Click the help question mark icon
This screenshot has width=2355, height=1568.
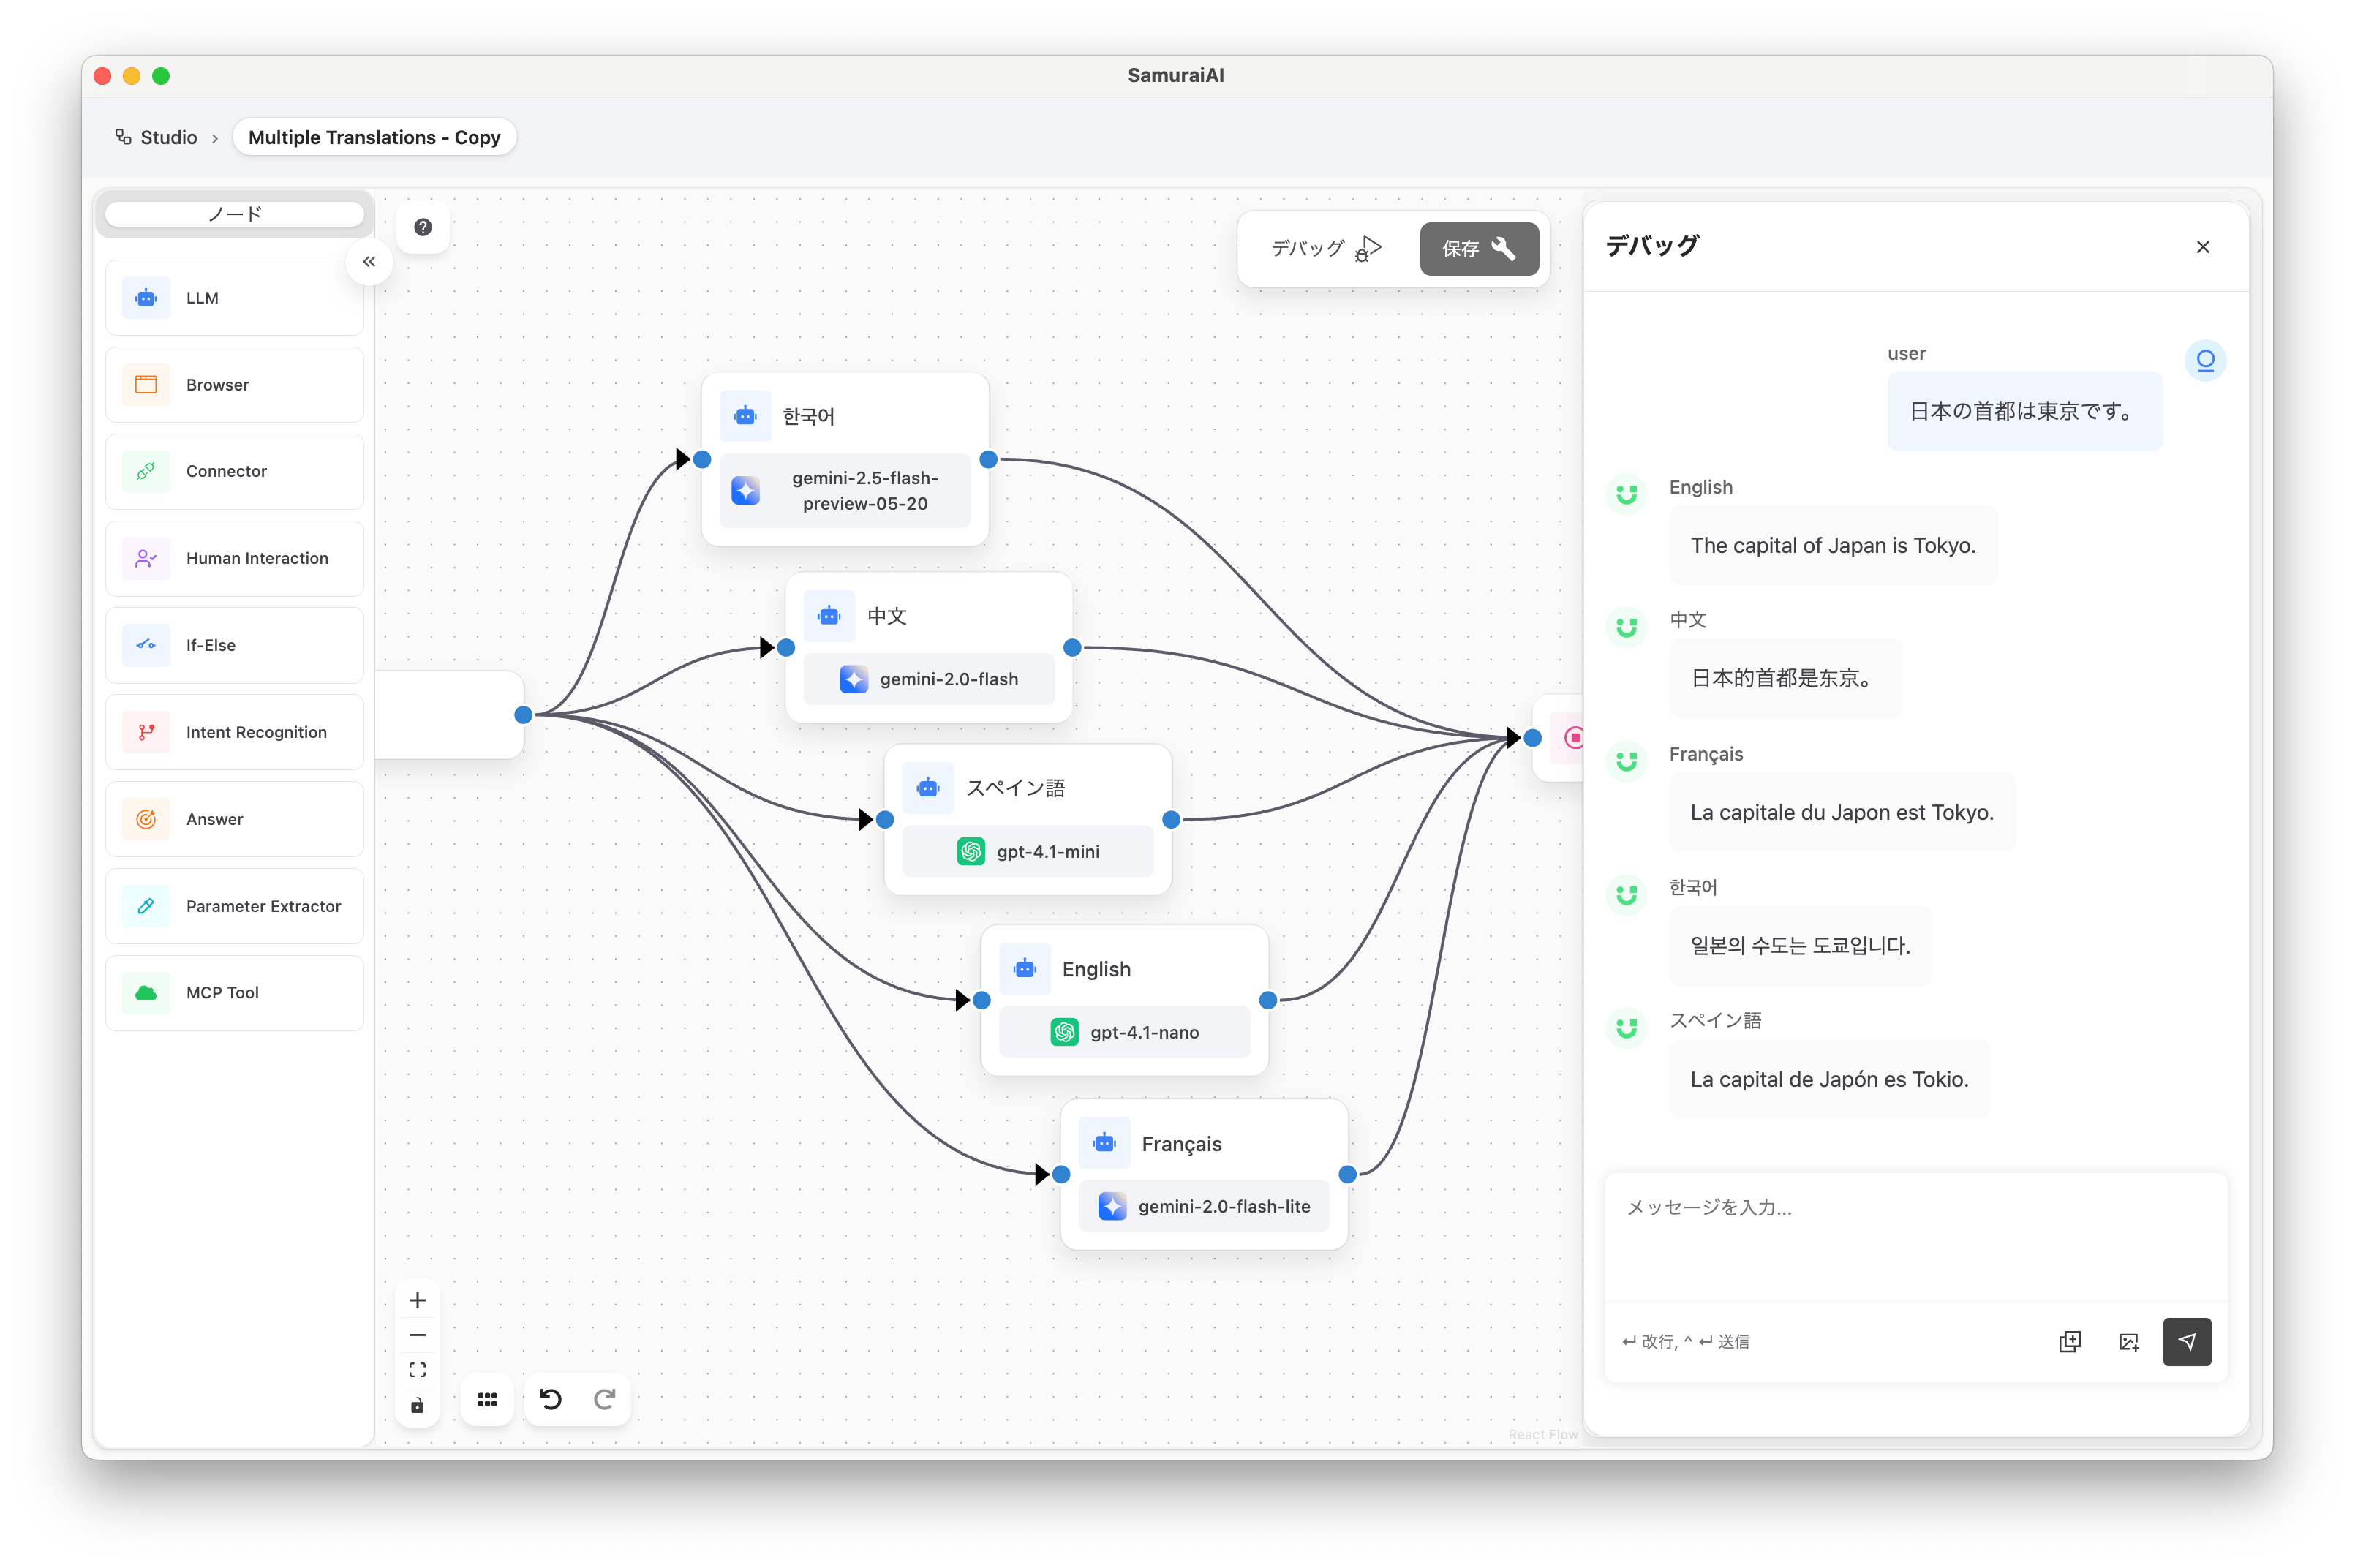pos(423,227)
